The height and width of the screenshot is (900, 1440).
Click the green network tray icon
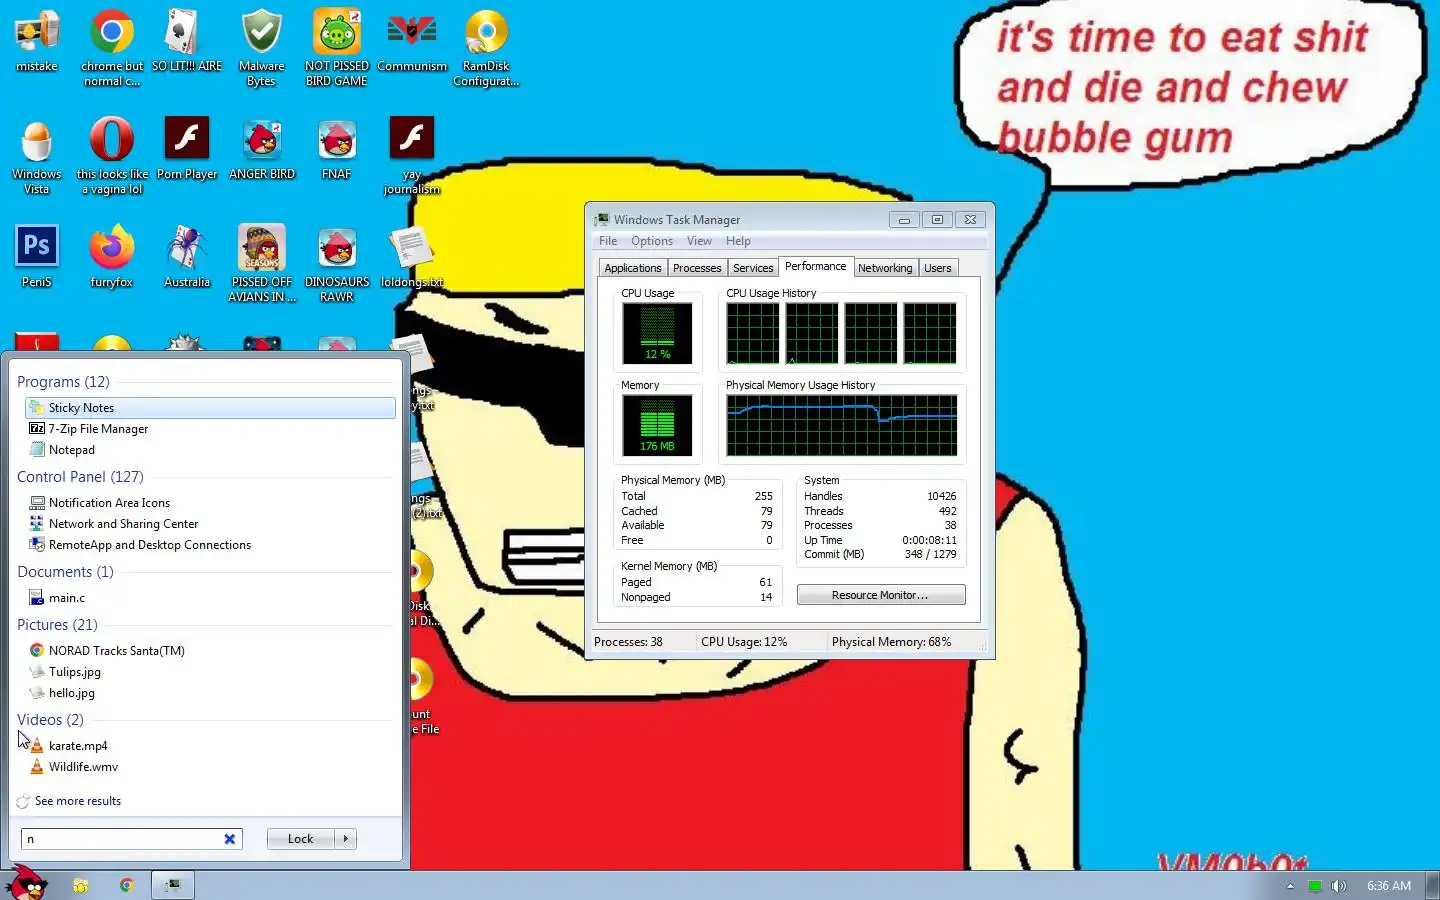click(x=1315, y=886)
